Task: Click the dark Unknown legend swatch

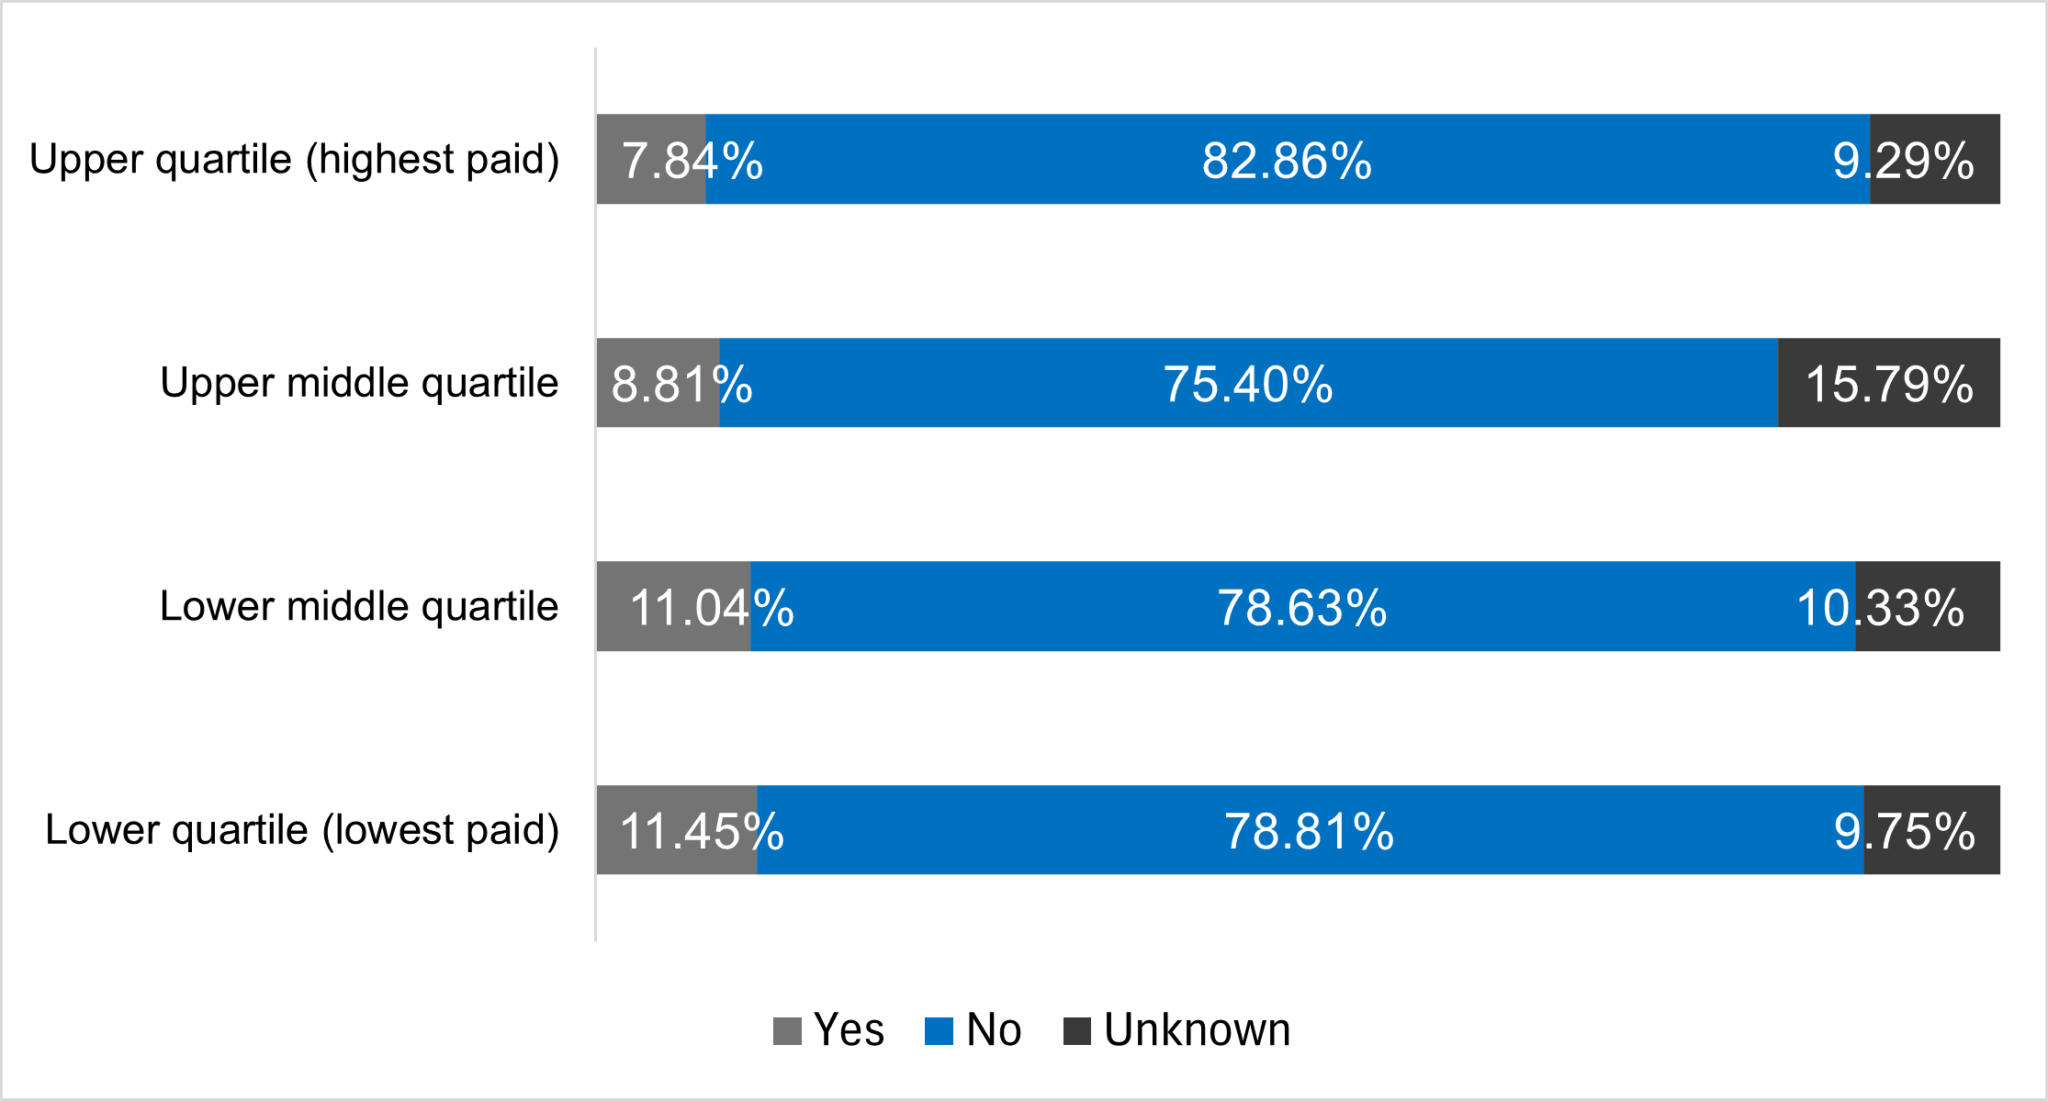Action: coord(1077,1031)
